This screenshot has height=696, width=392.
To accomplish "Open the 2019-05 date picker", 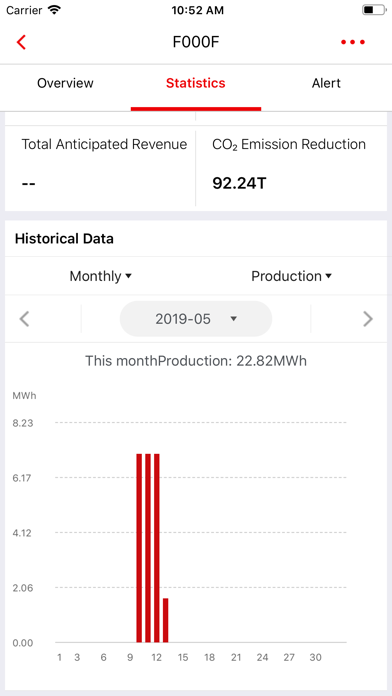I will [196, 319].
